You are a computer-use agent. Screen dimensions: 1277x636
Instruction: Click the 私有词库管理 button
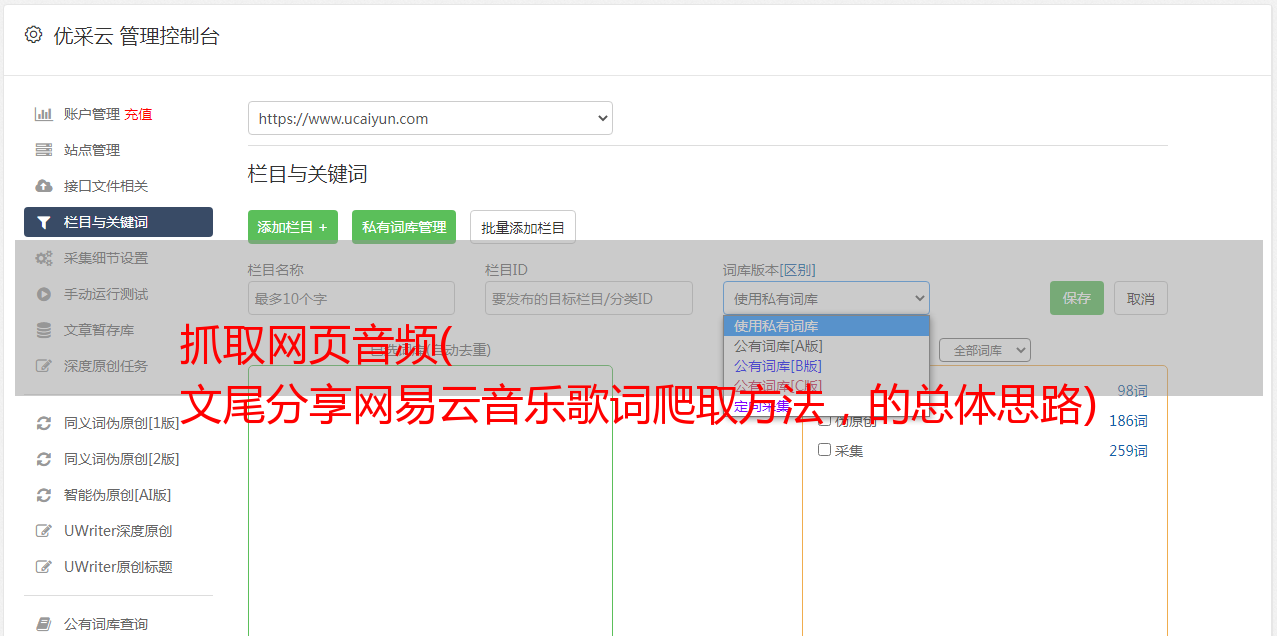pyautogui.click(x=404, y=227)
